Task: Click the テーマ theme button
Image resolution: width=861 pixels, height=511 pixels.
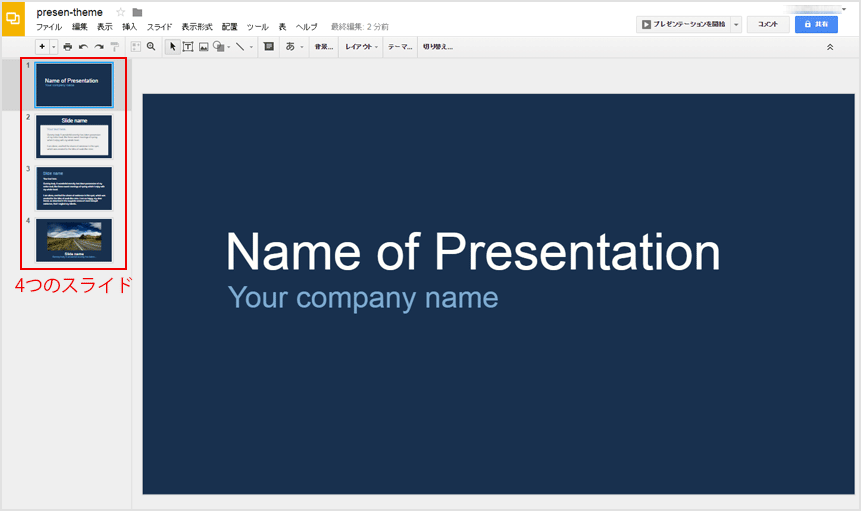Action: pos(400,47)
